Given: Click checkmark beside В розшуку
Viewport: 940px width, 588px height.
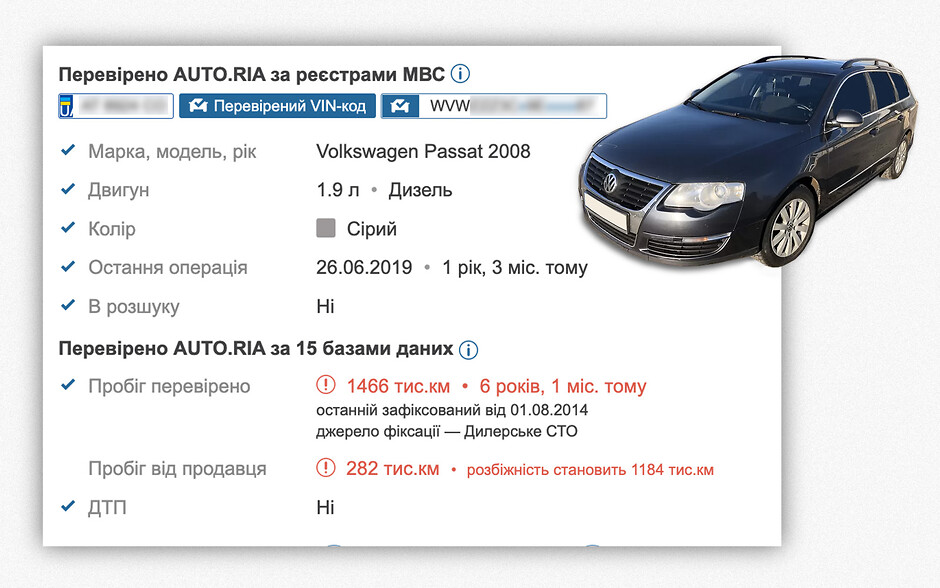Looking at the screenshot, I should [68, 306].
